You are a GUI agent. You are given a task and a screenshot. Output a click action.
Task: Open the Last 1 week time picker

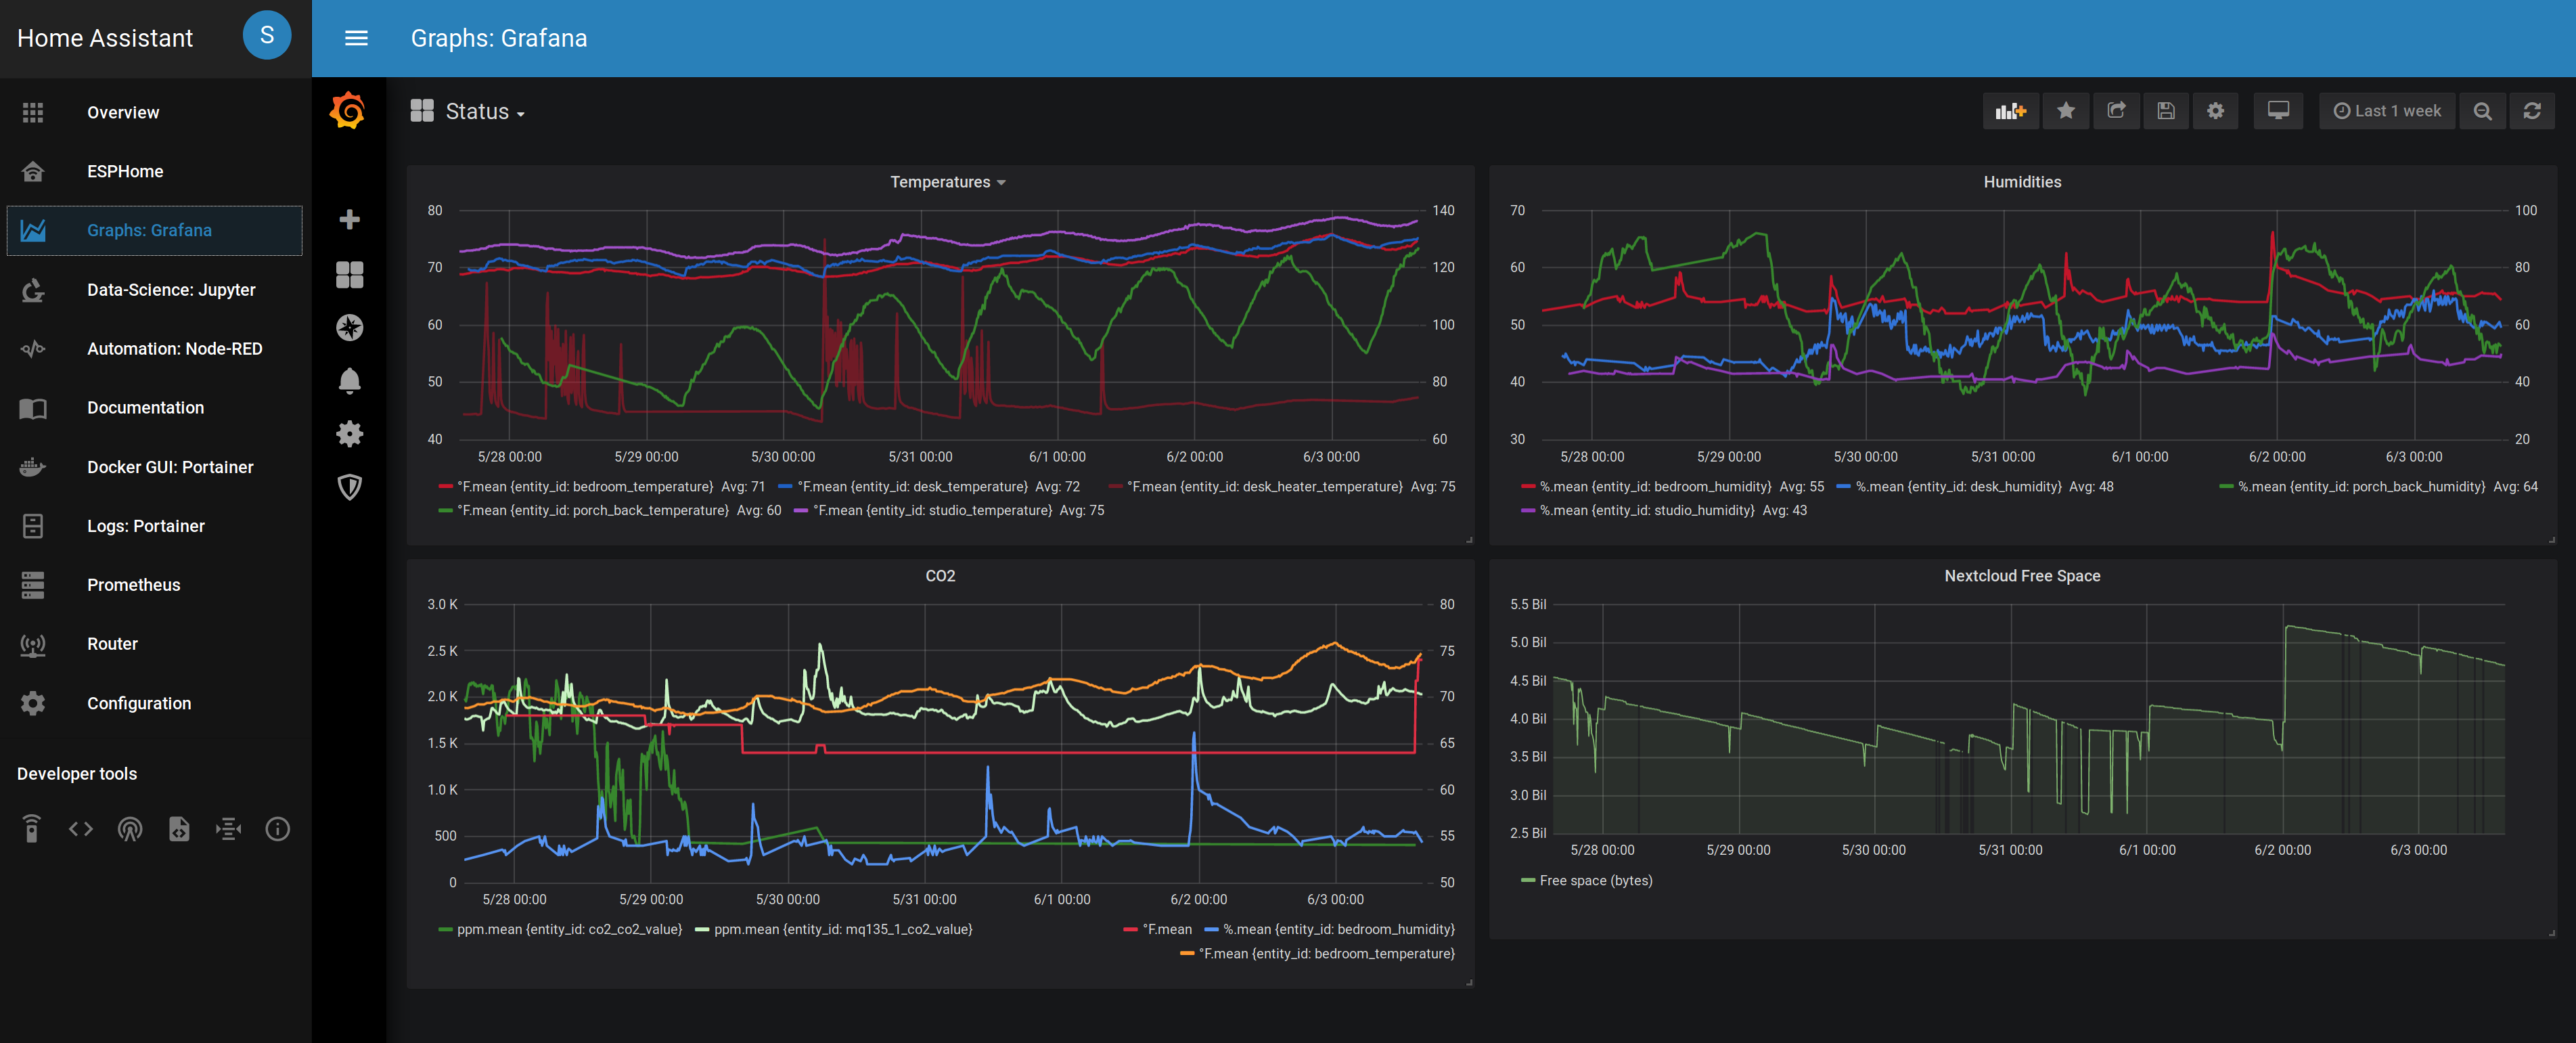tap(2387, 111)
